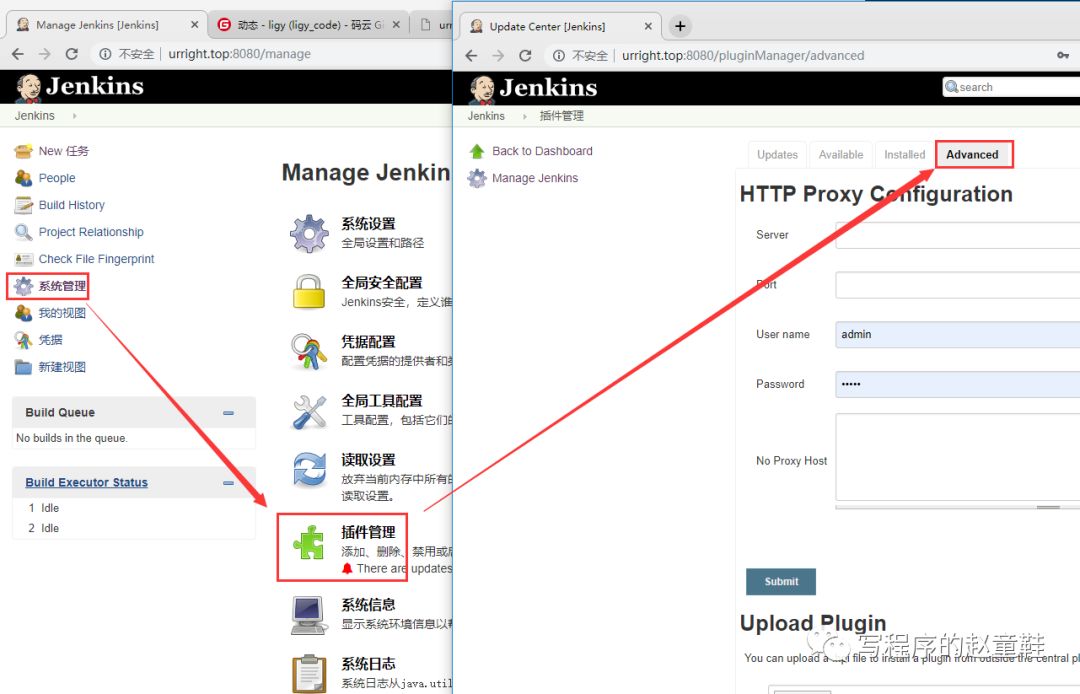The height and width of the screenshot is (694, 1080).
Task: Collapse the Build Executor Status panel
Action: click(x=228, y=483)
